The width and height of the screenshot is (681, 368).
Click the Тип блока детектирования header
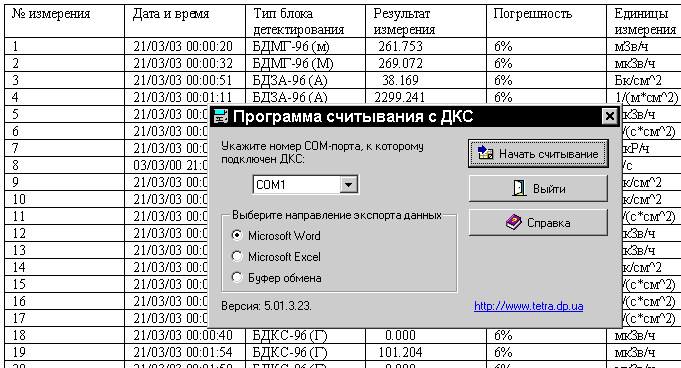pos(298,22)
